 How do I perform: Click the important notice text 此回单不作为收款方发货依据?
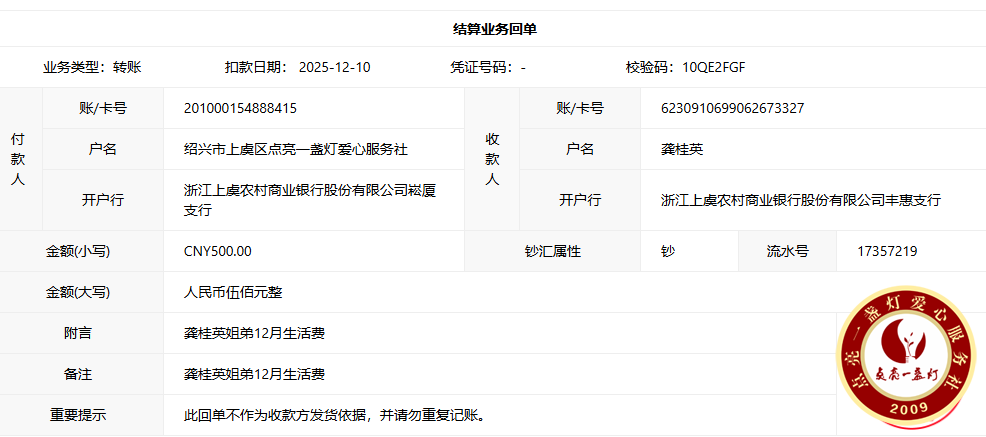click(x=335, y=414)
